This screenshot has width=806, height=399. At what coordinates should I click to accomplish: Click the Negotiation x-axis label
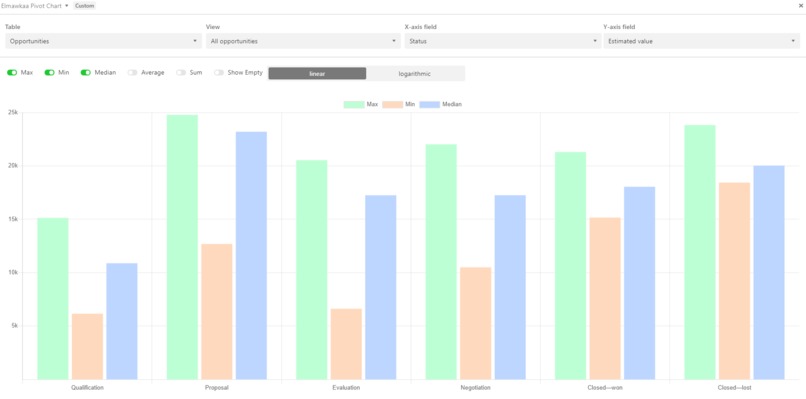tap(475, 388)
